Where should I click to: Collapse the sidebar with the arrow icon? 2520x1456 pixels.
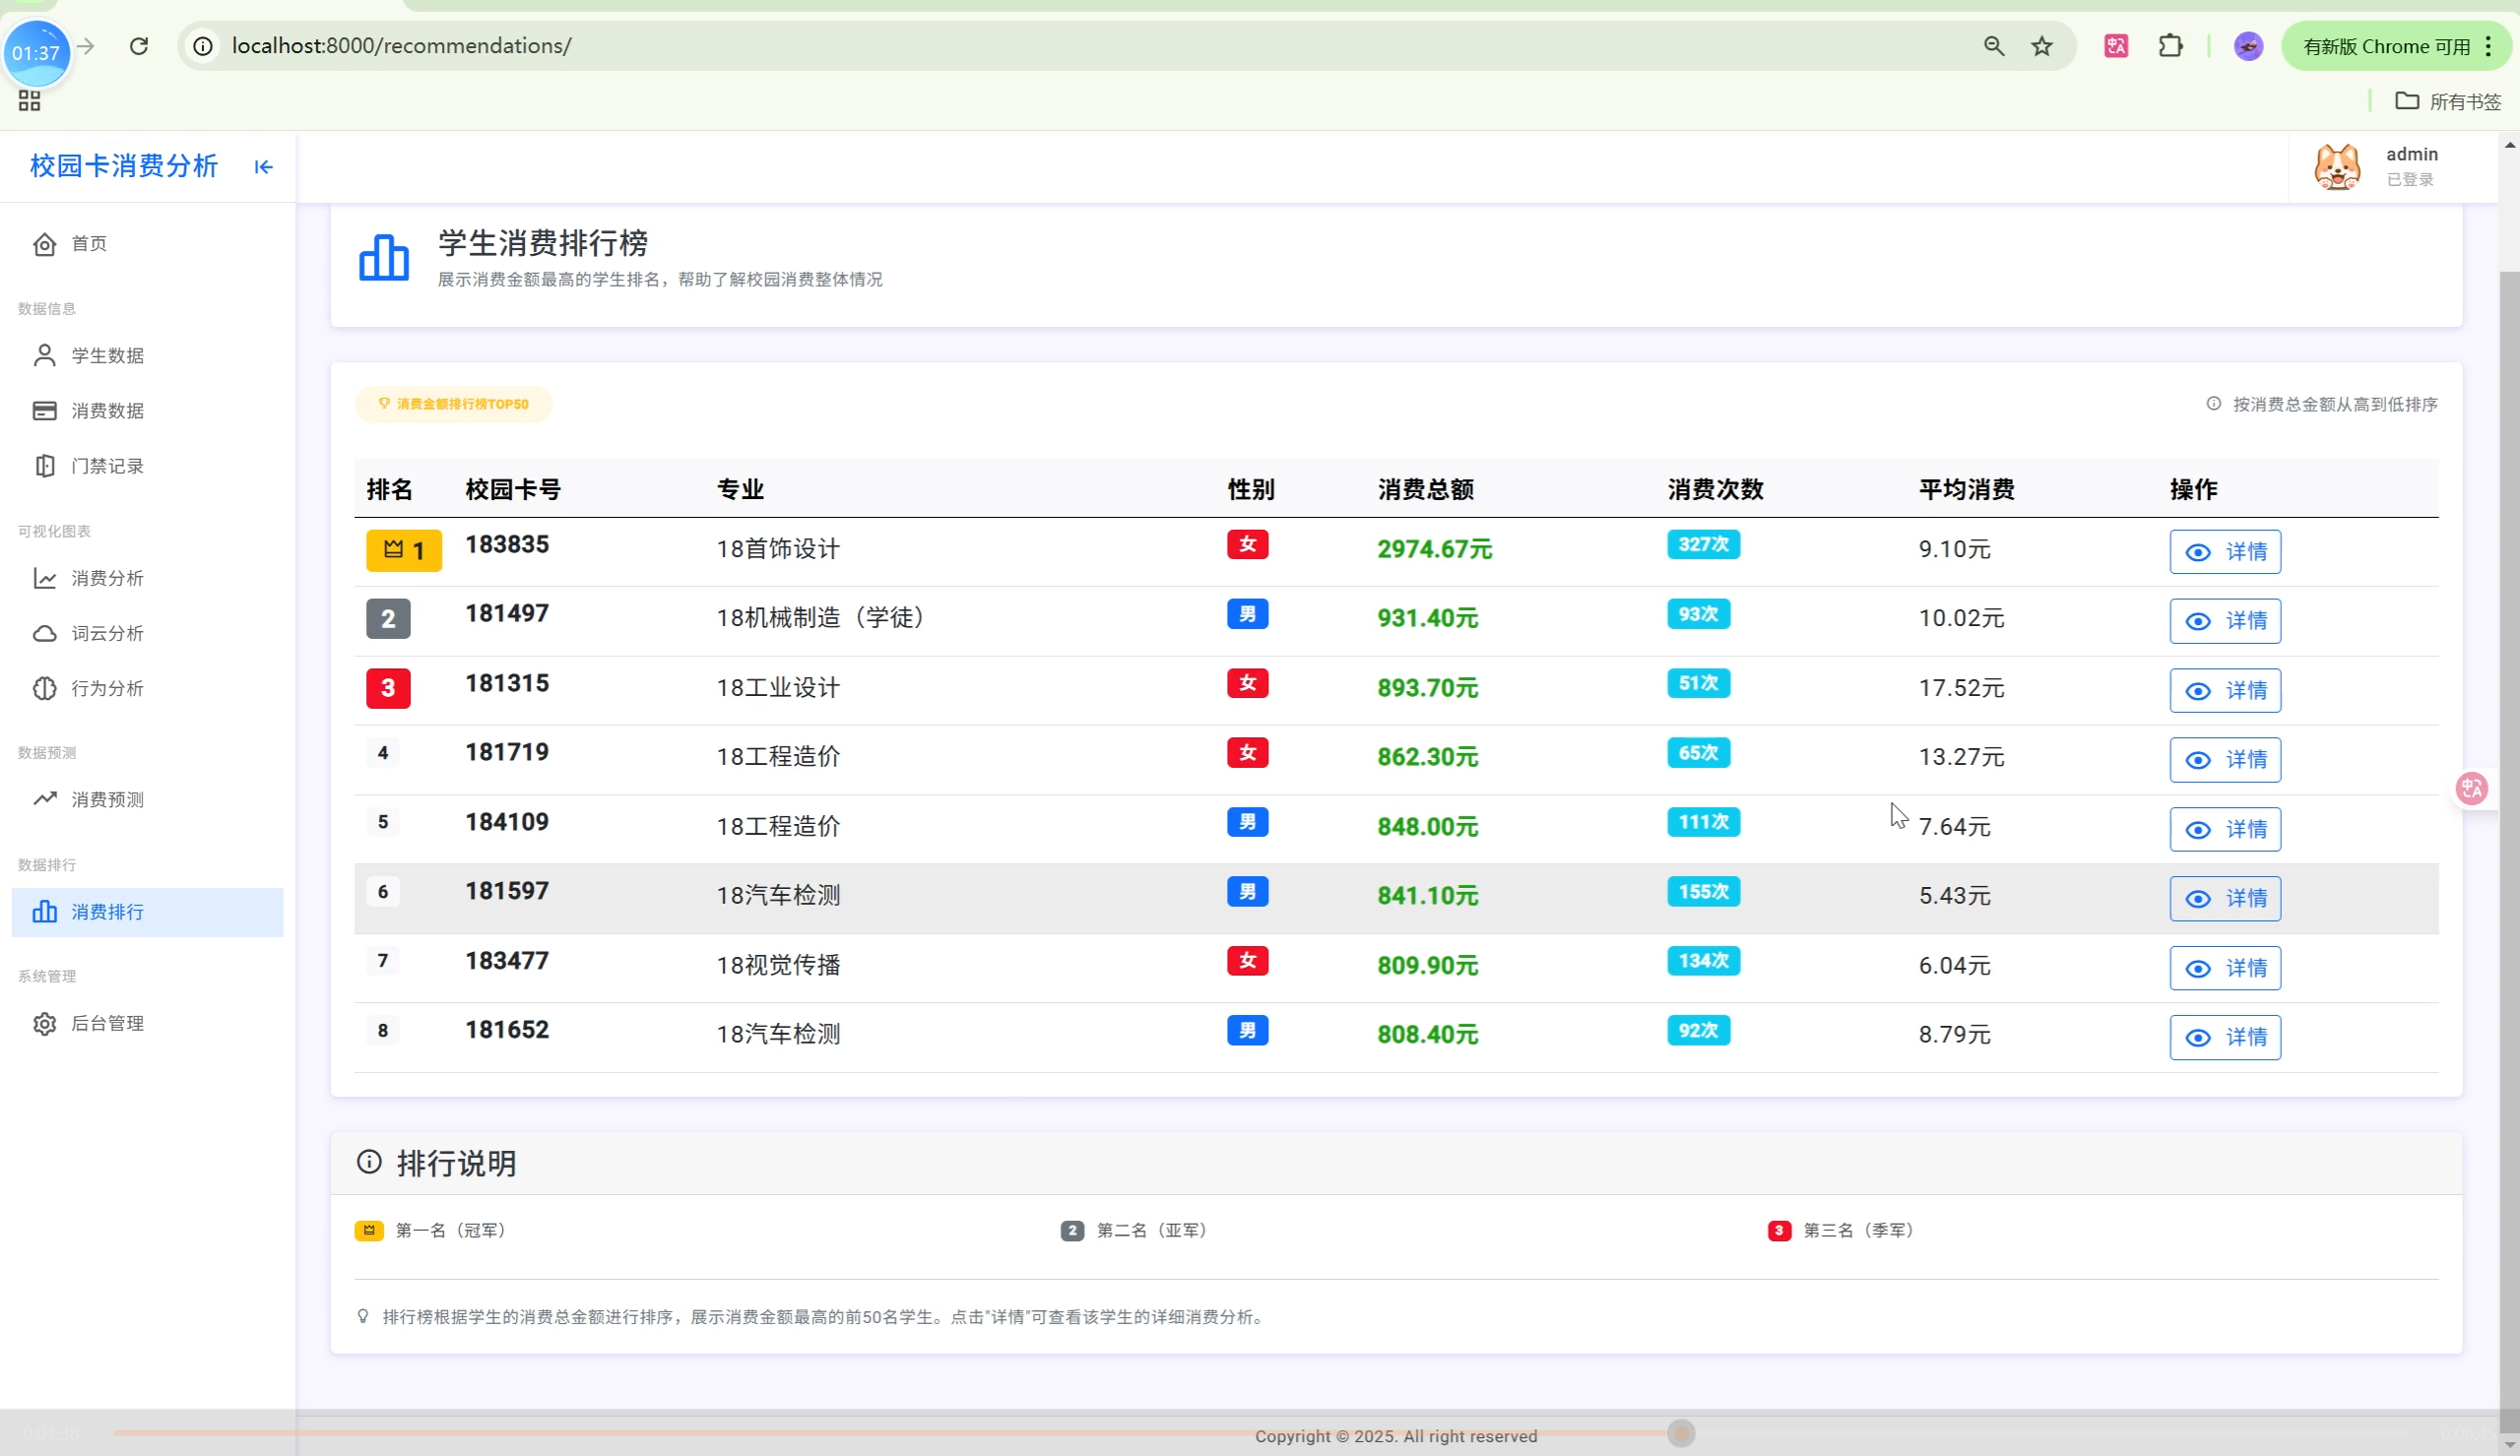click(263, 167)
